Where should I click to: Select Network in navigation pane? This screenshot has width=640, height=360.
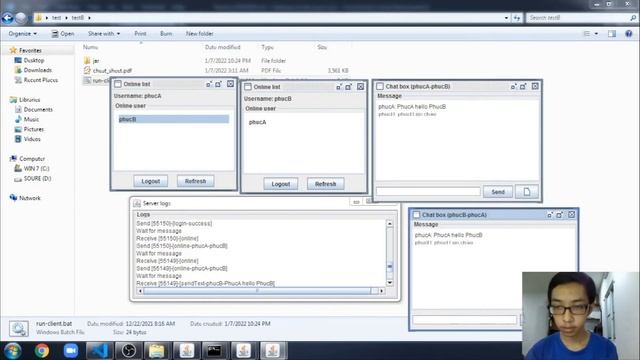pos(29,198)
